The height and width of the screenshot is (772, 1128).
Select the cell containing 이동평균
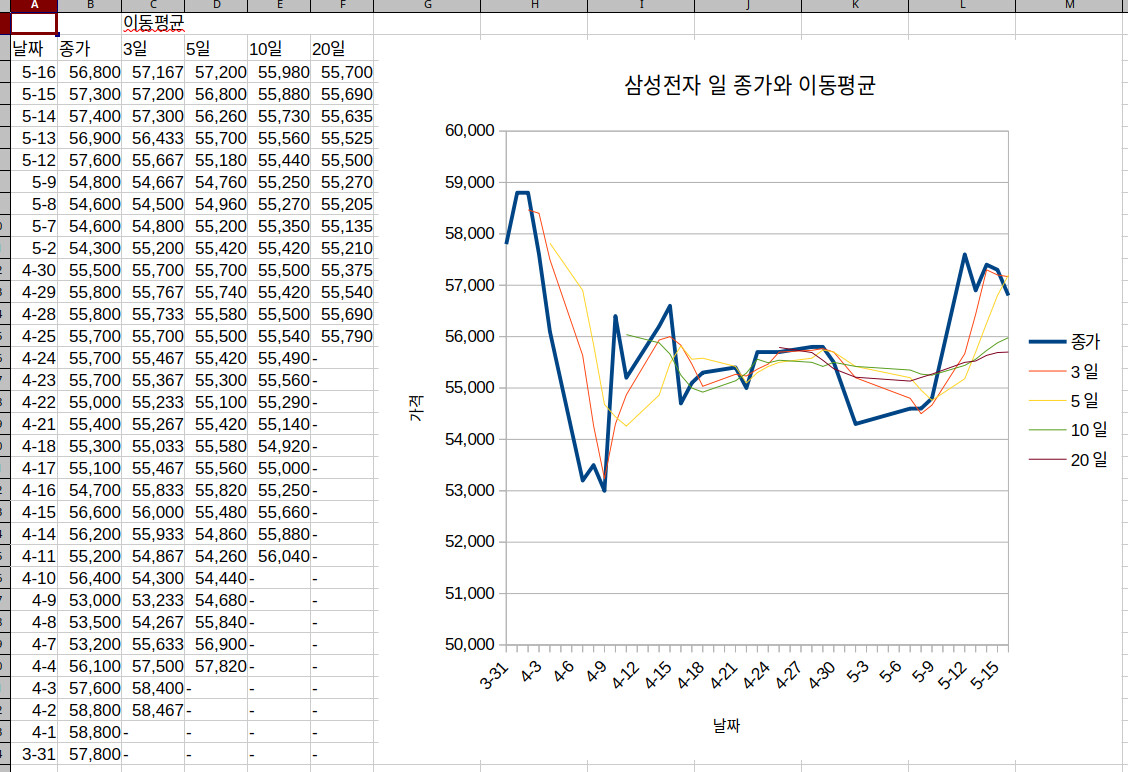(153, 23)
